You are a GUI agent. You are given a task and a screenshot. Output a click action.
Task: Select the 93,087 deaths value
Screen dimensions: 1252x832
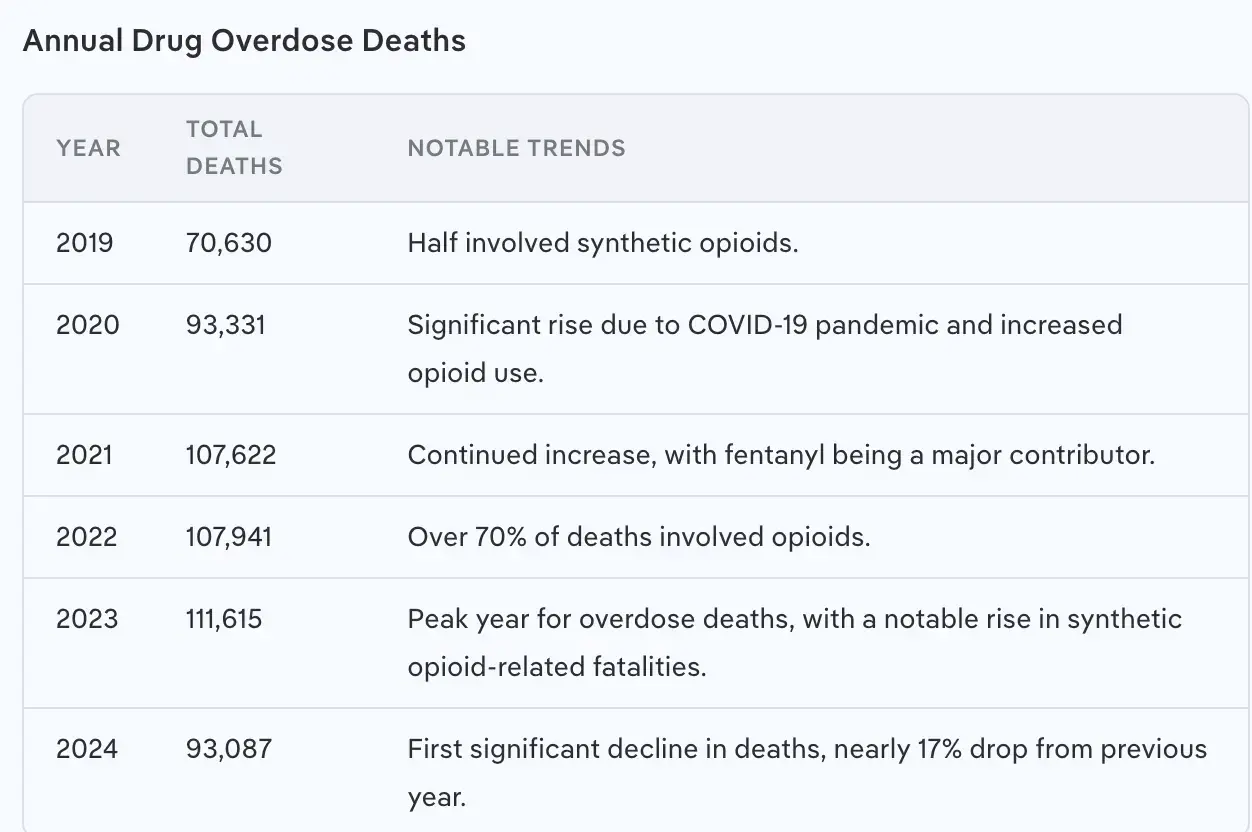coord(229,749)
